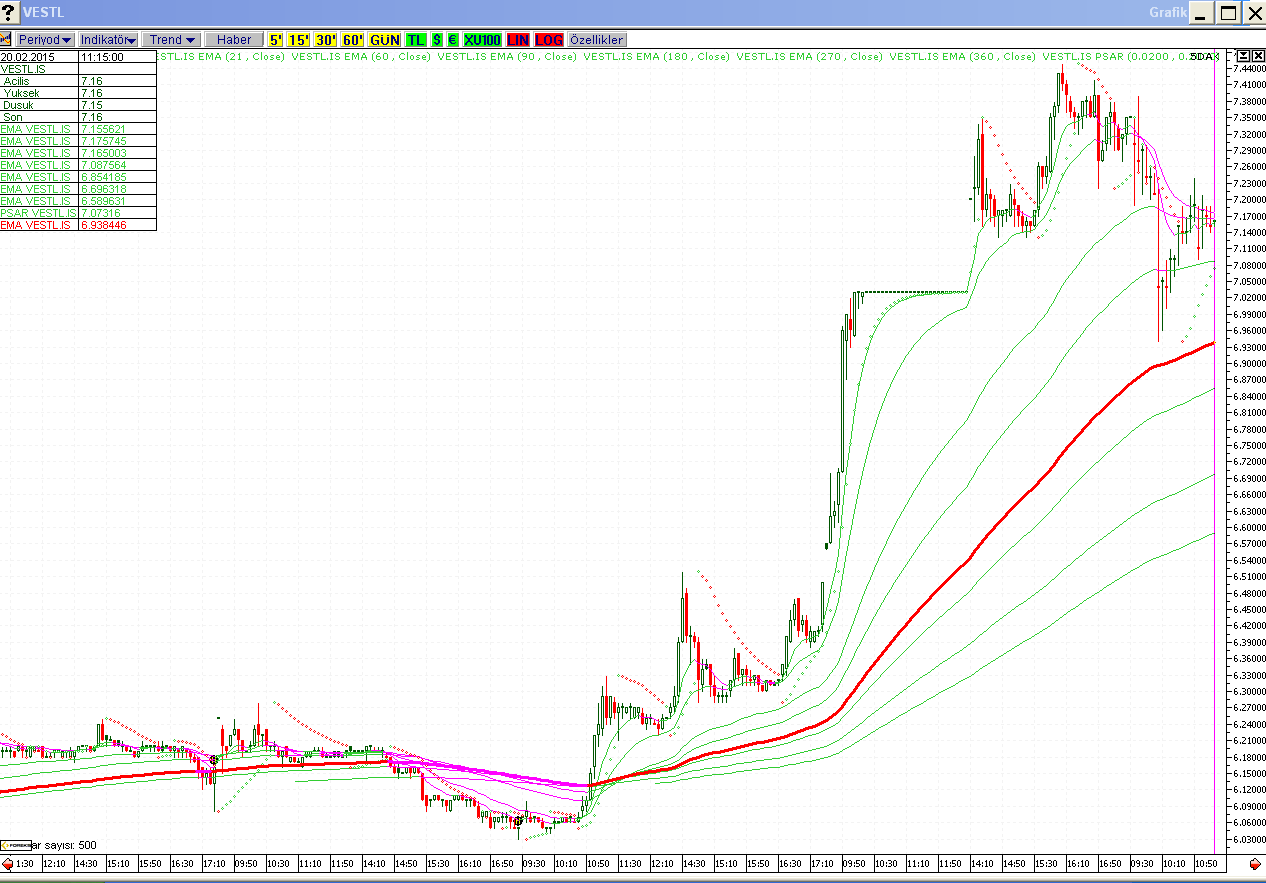Screen dimensions: 1266x883
Task: Switch chart currency to euro (€)
Action: (452, 40)
